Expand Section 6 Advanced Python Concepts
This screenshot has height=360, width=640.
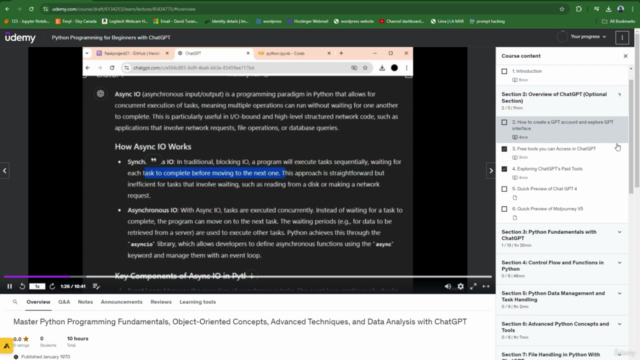(x=620, y=324)
